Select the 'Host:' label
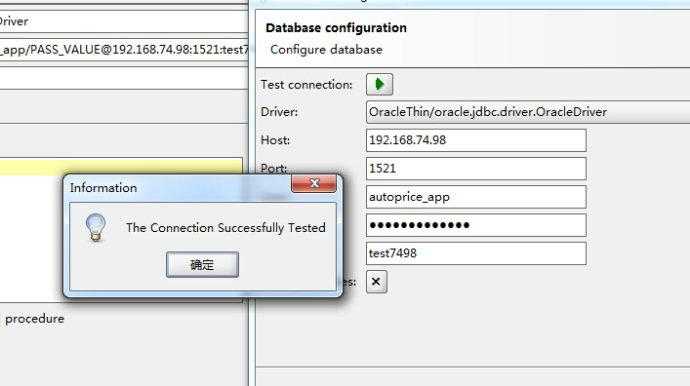Image resolution: width=690 pixels, height=386 pixels. pyautogui.click(x=275, y=140)
